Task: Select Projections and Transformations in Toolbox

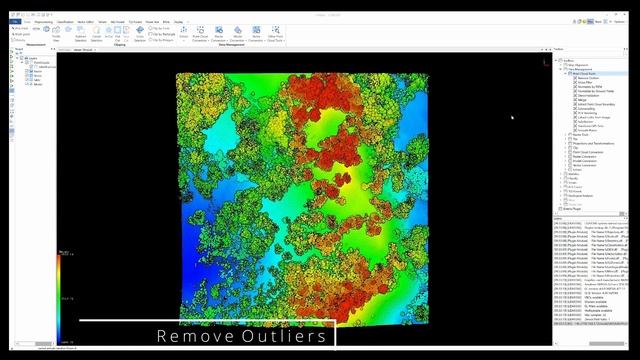Action: 593,144
